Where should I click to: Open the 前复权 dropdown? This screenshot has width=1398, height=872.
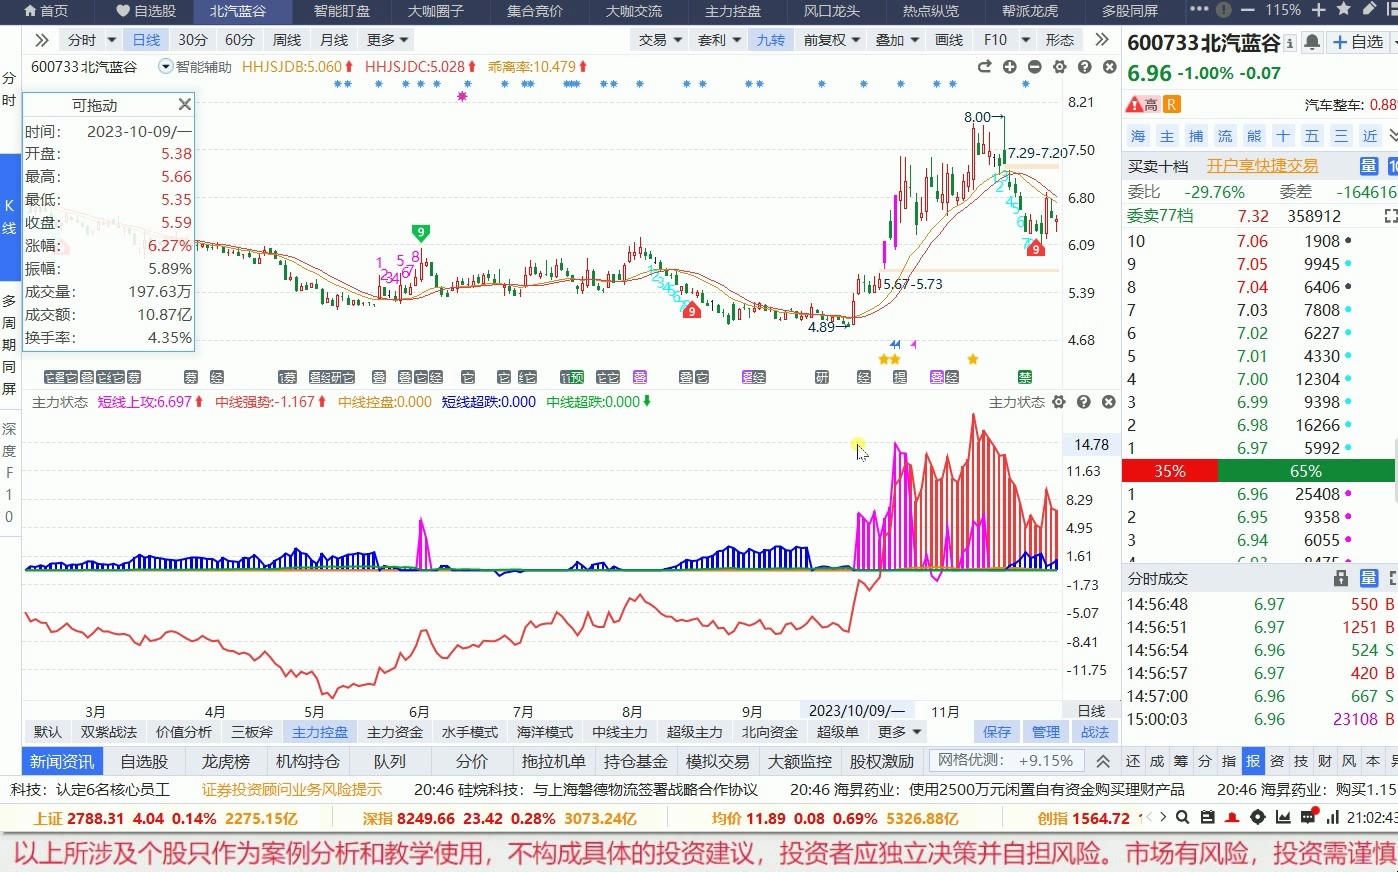(832, 40)
